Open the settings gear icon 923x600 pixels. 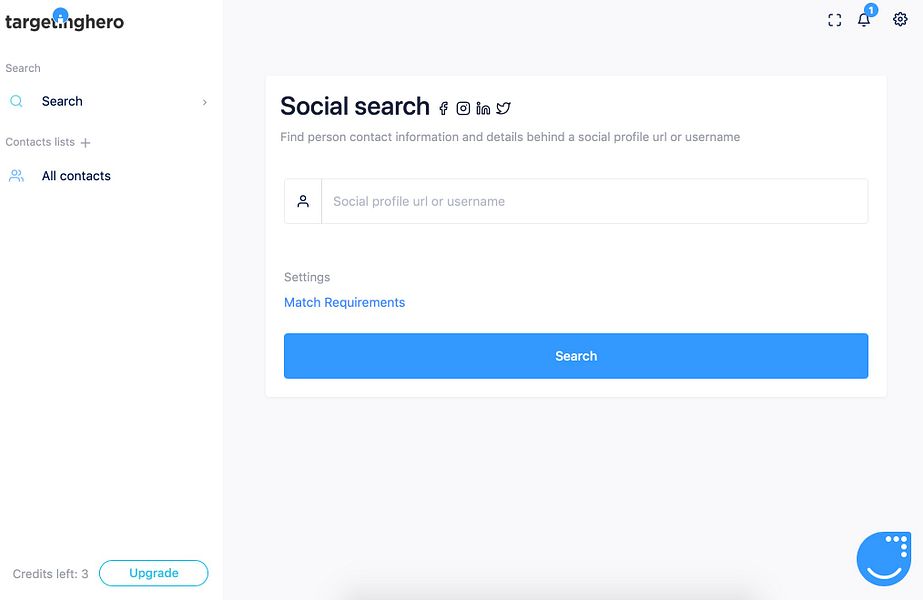pyautogui.click(x=900, y=20)
